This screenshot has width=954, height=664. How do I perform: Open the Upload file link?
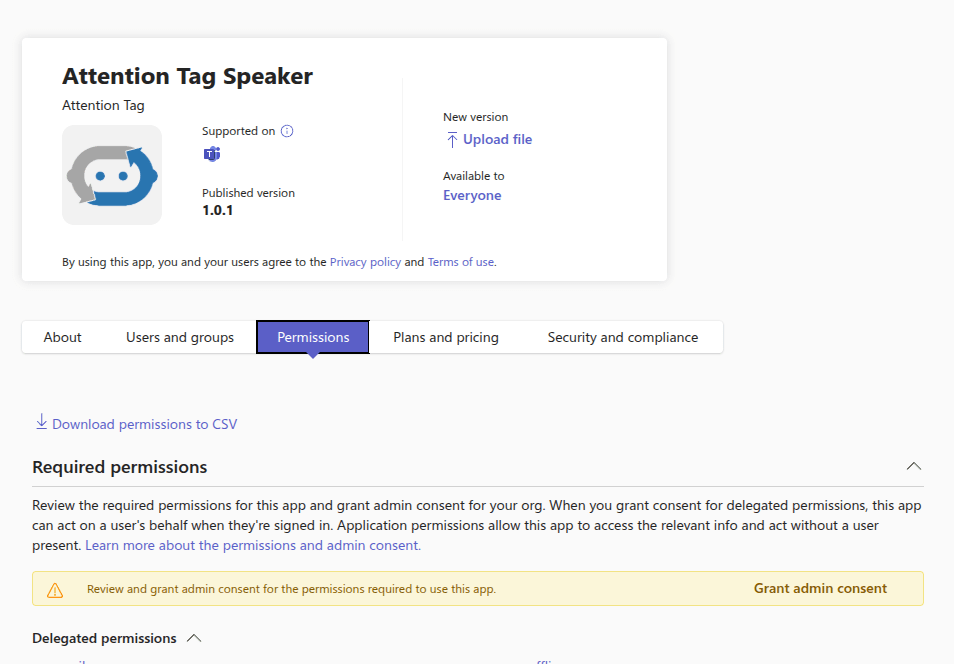[497, 140]
